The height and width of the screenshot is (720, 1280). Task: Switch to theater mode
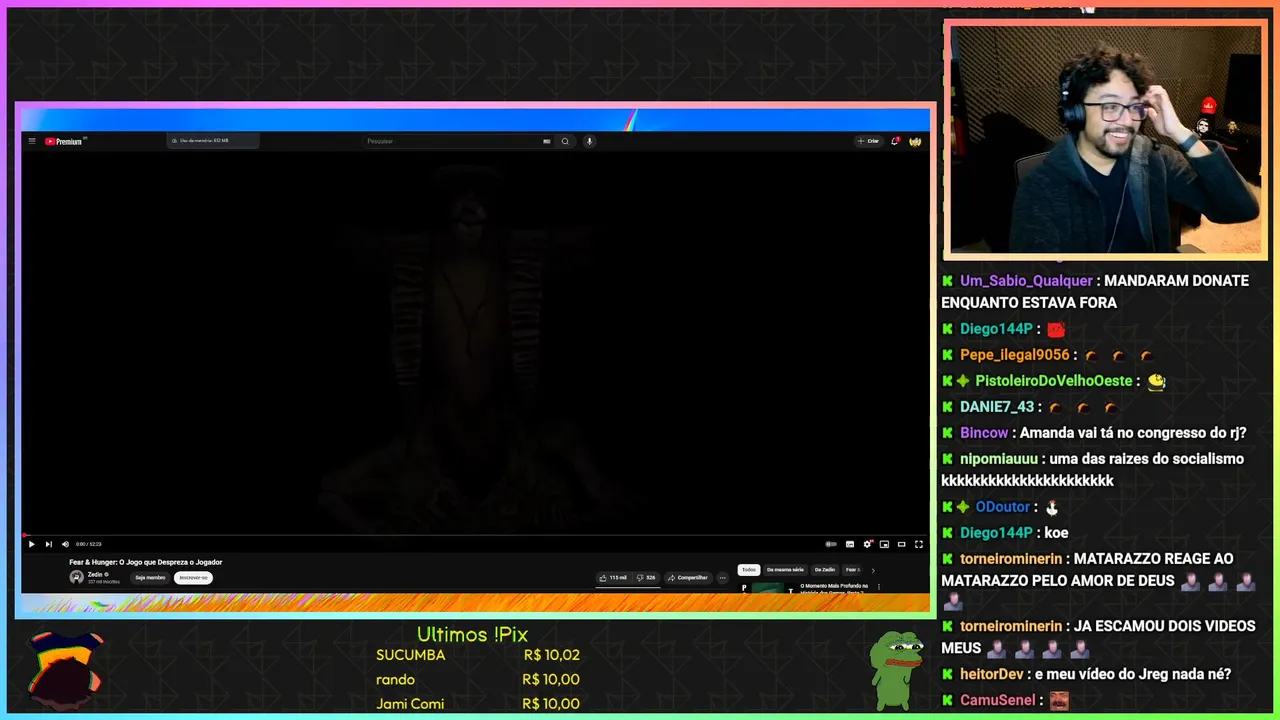point(902,544)
